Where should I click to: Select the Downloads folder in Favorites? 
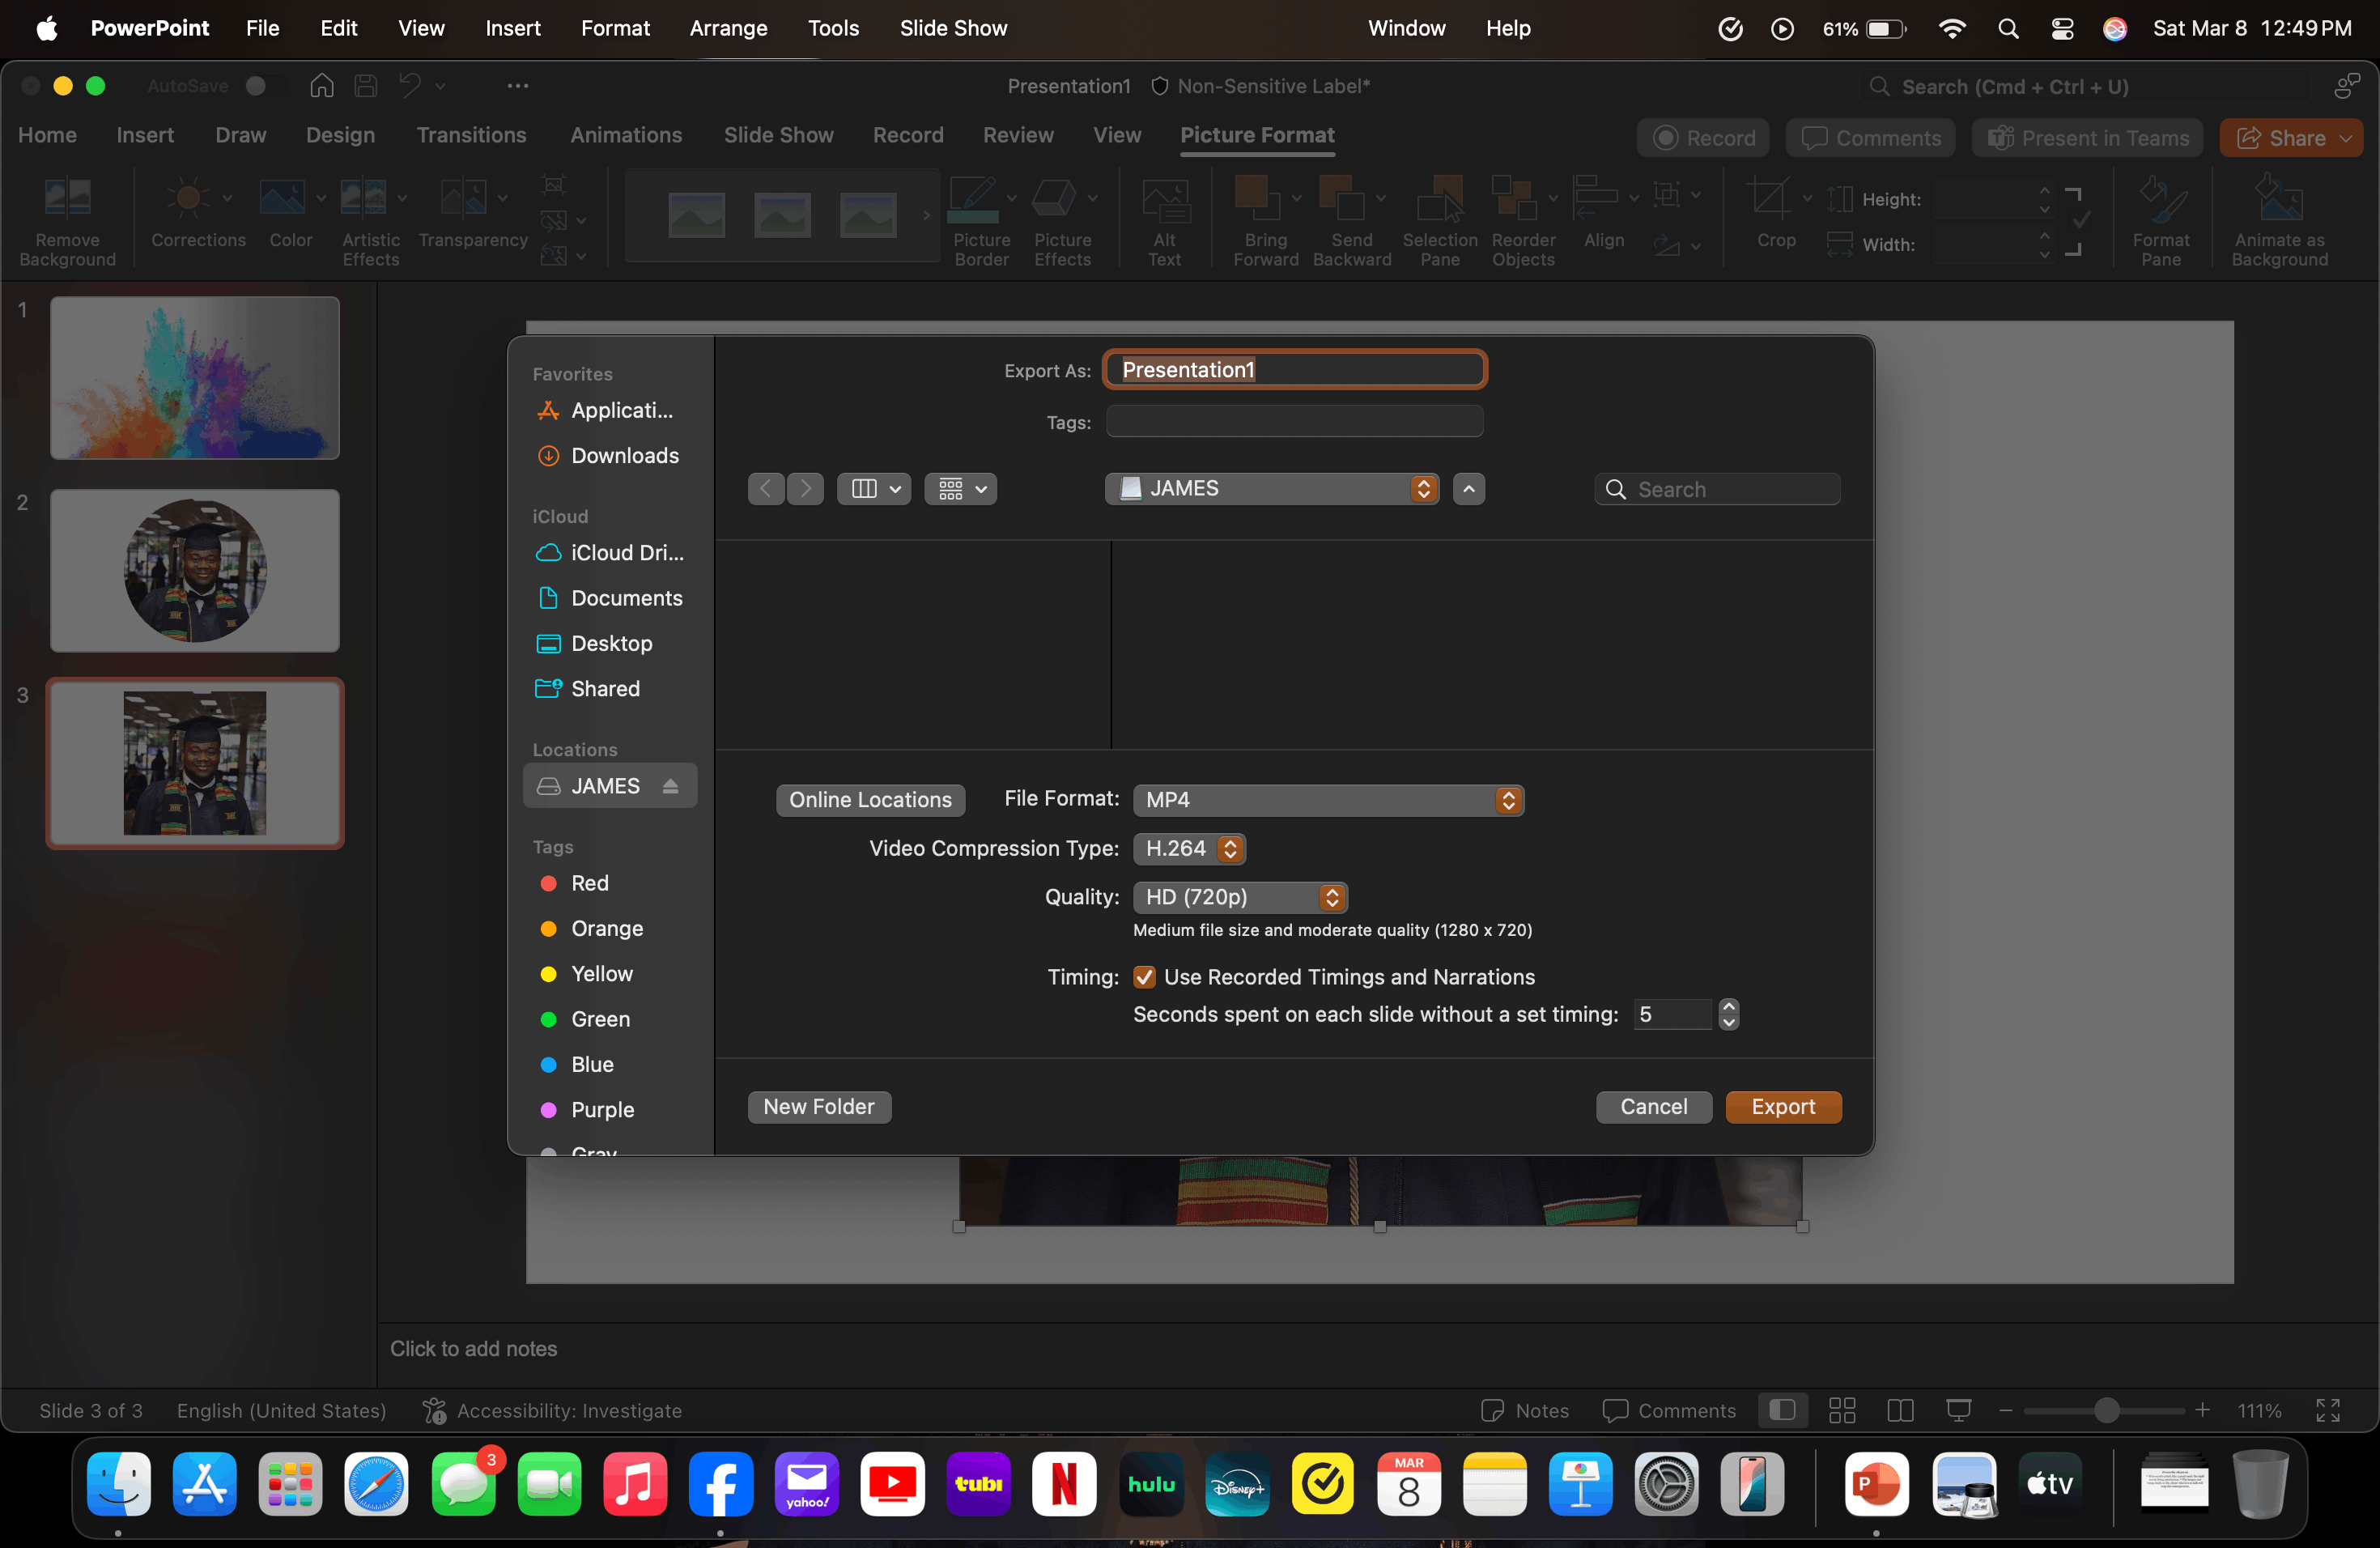(624, 456)
